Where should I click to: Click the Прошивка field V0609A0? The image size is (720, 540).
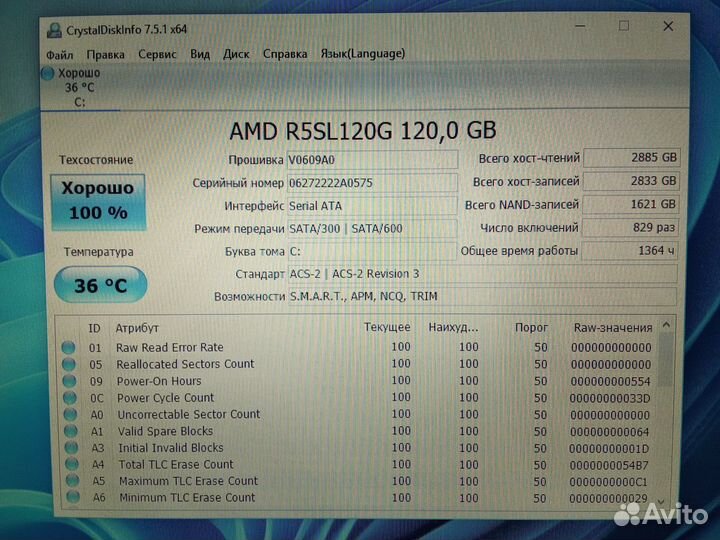tap(372, 160)
